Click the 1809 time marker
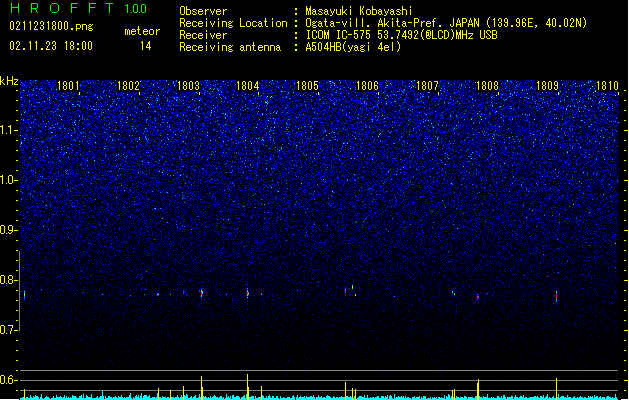This screenshot has width=629, height=400. click(x=547, y=85)
